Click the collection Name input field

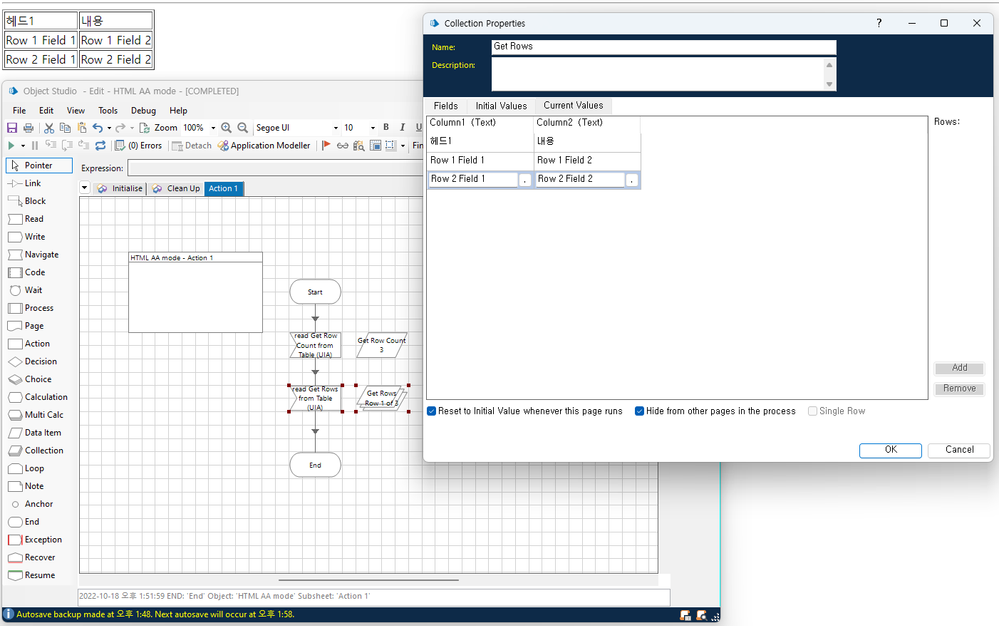[x=663, y=47]
